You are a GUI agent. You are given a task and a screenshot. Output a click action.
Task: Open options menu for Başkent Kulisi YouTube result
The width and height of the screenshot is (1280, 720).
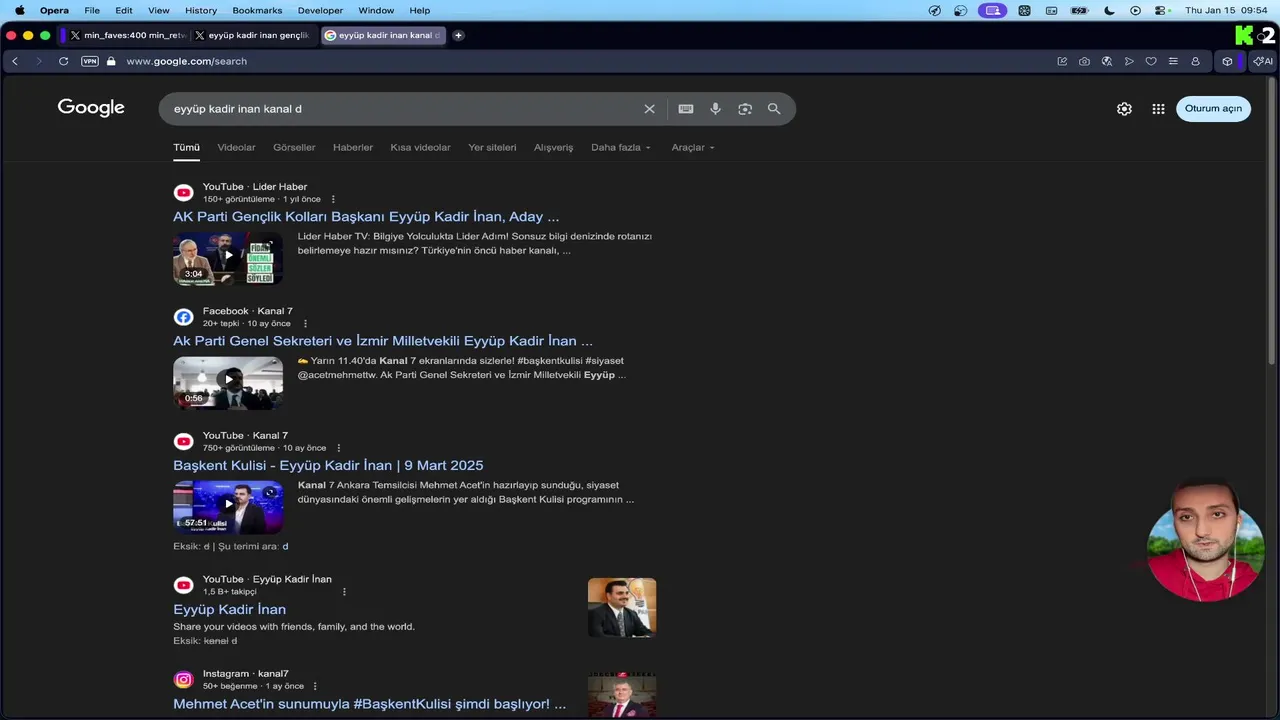(x=339, y=448)
